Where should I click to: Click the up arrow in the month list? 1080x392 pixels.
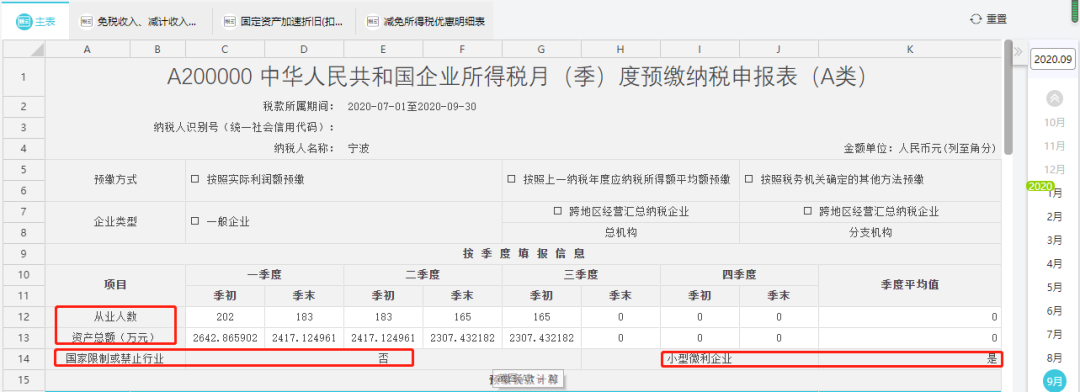(1055, 99)
